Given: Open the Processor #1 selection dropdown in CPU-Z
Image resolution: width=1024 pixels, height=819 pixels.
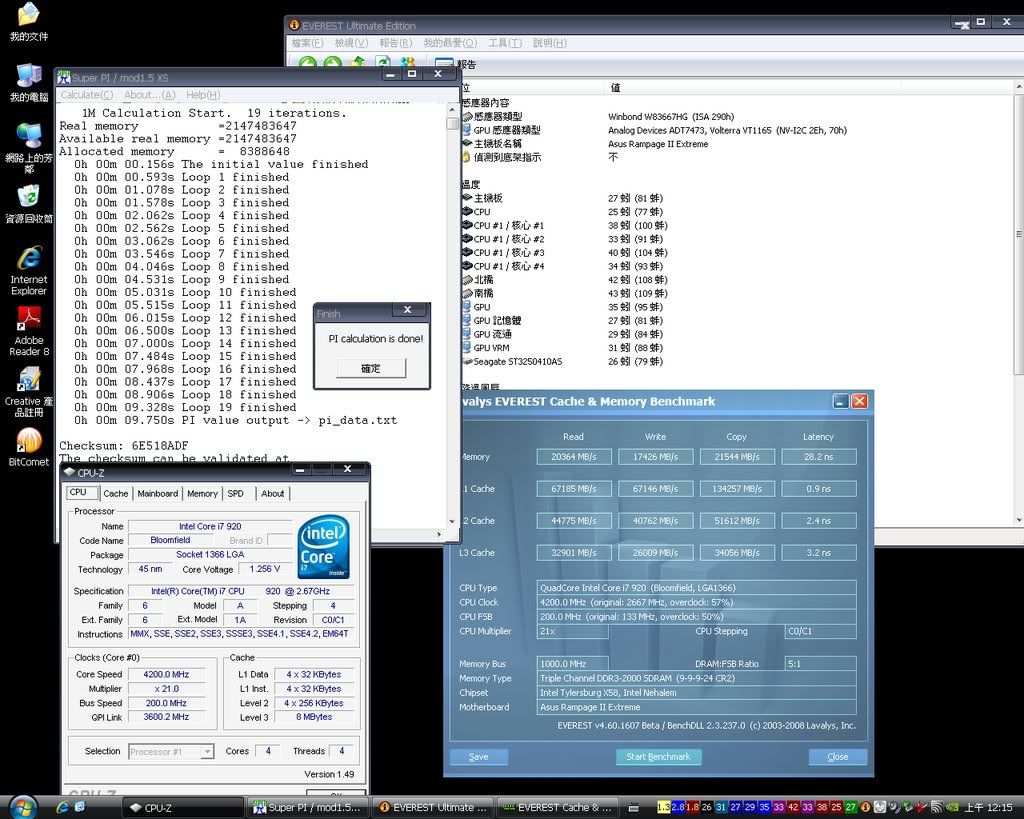Looking at the screenshot, I should click(x=171, y=752).
